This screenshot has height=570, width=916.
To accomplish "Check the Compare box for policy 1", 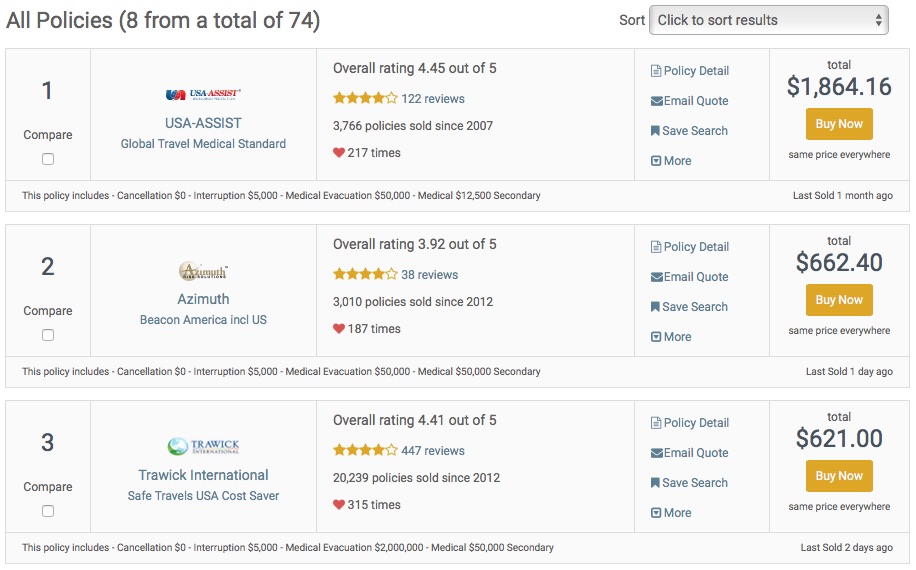I will (x=48, y=159).
